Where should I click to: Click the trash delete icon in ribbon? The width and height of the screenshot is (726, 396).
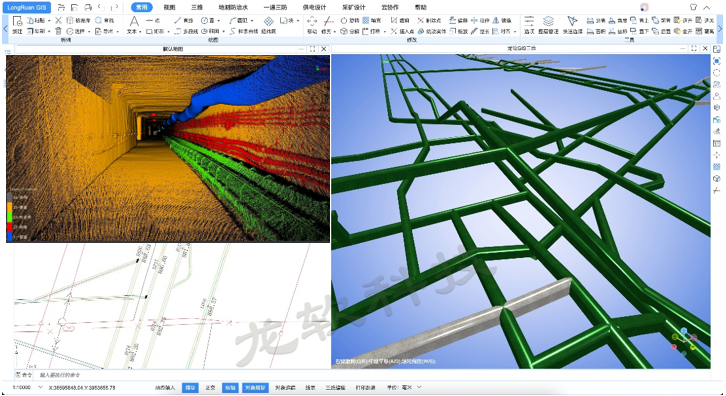click(58, 31)
